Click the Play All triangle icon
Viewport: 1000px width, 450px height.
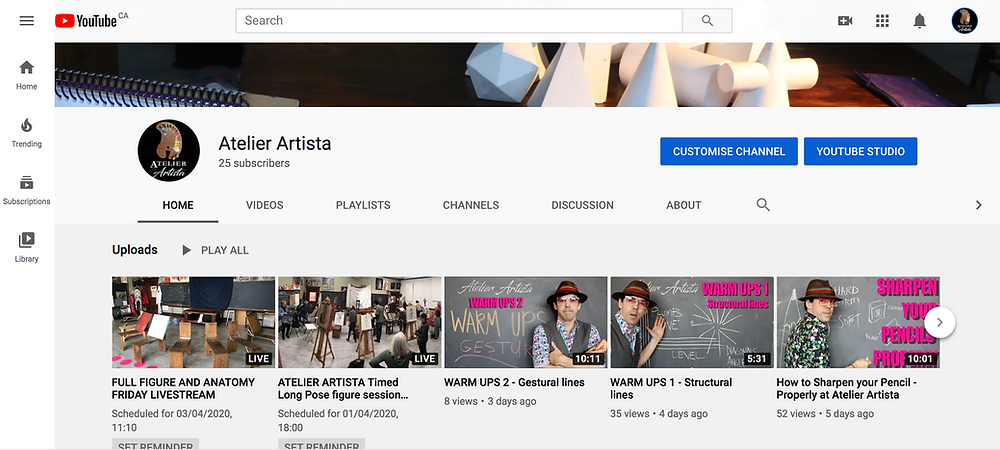click(x=186, y=250)
